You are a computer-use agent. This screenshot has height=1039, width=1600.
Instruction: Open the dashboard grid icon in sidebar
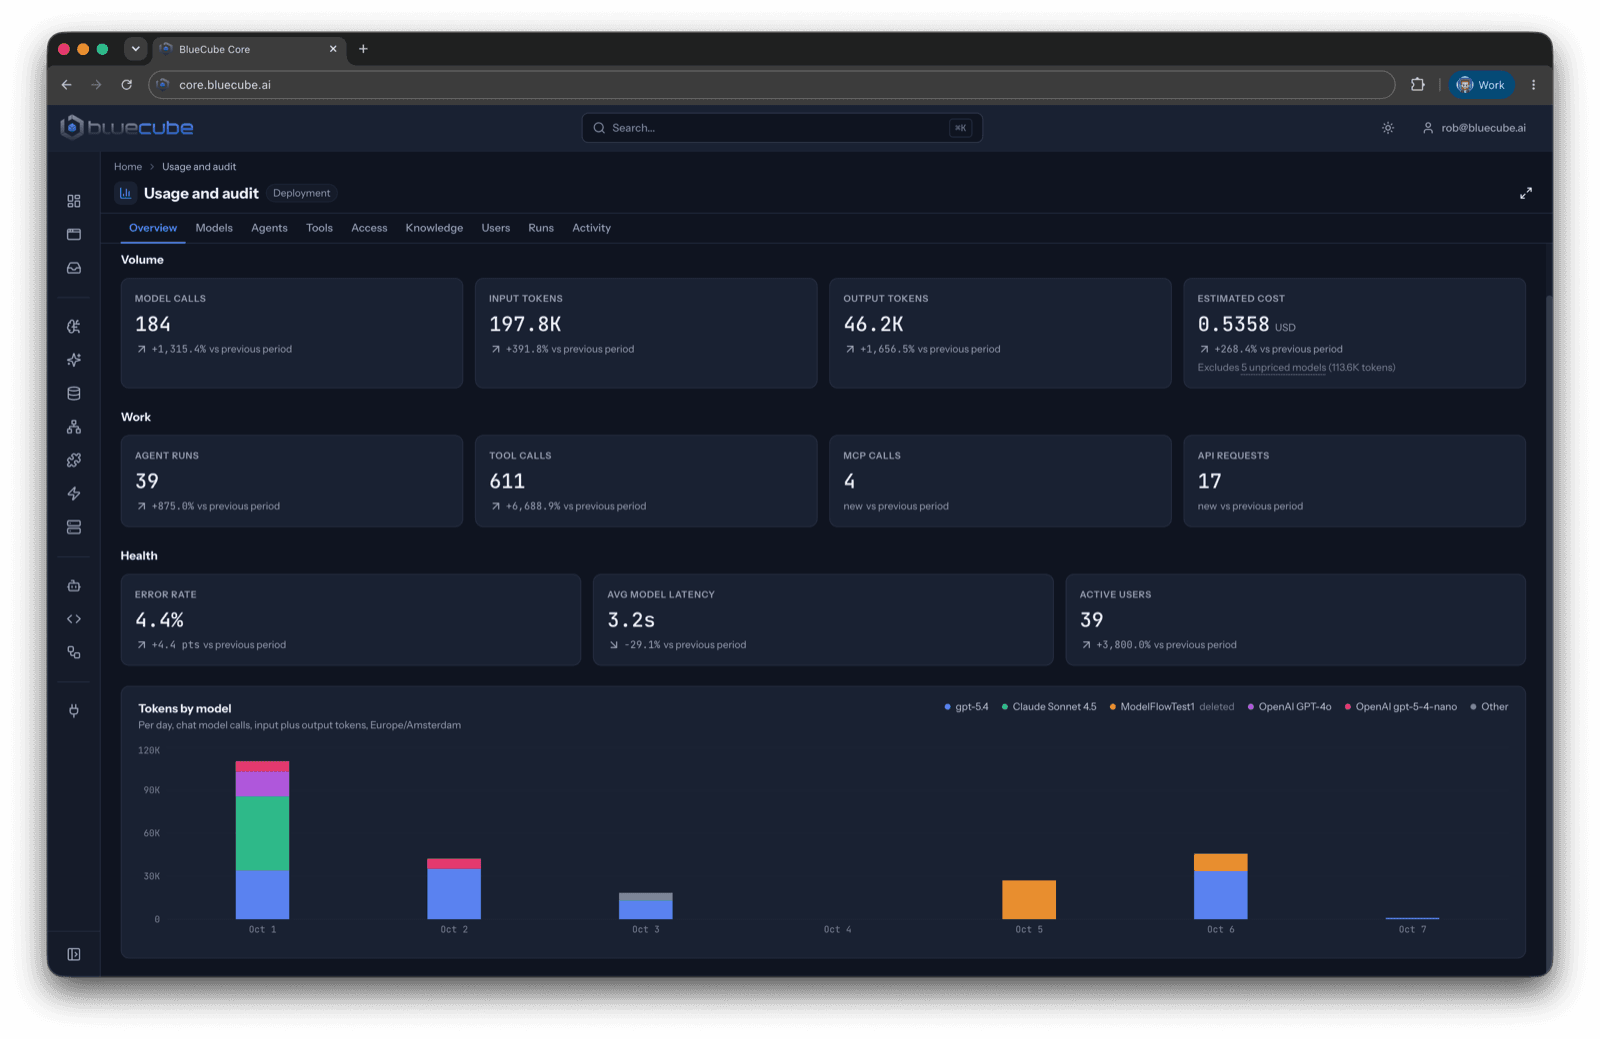[x=74, y=201]
